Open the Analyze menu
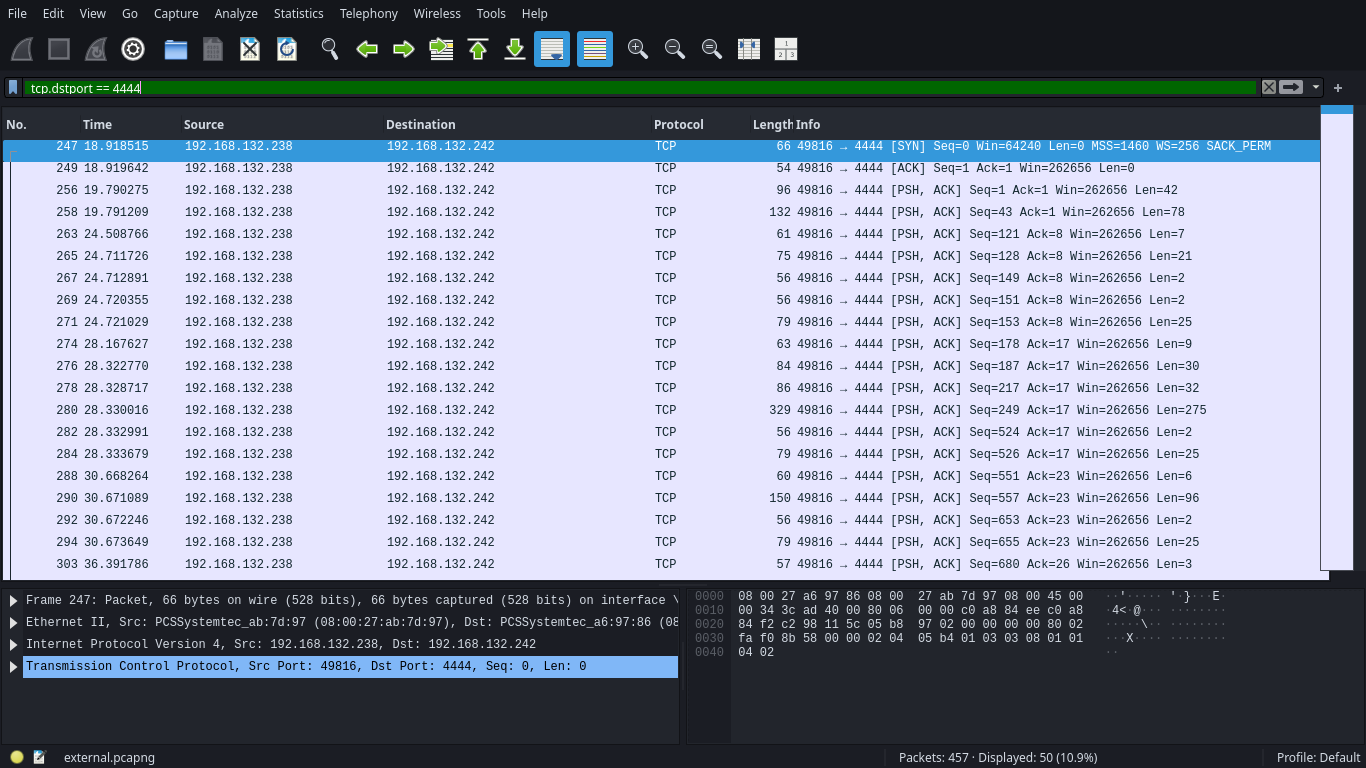Image resolution: width=1366 pixels, height=768 pixels. pyautogui.click(x=236, y=14)
